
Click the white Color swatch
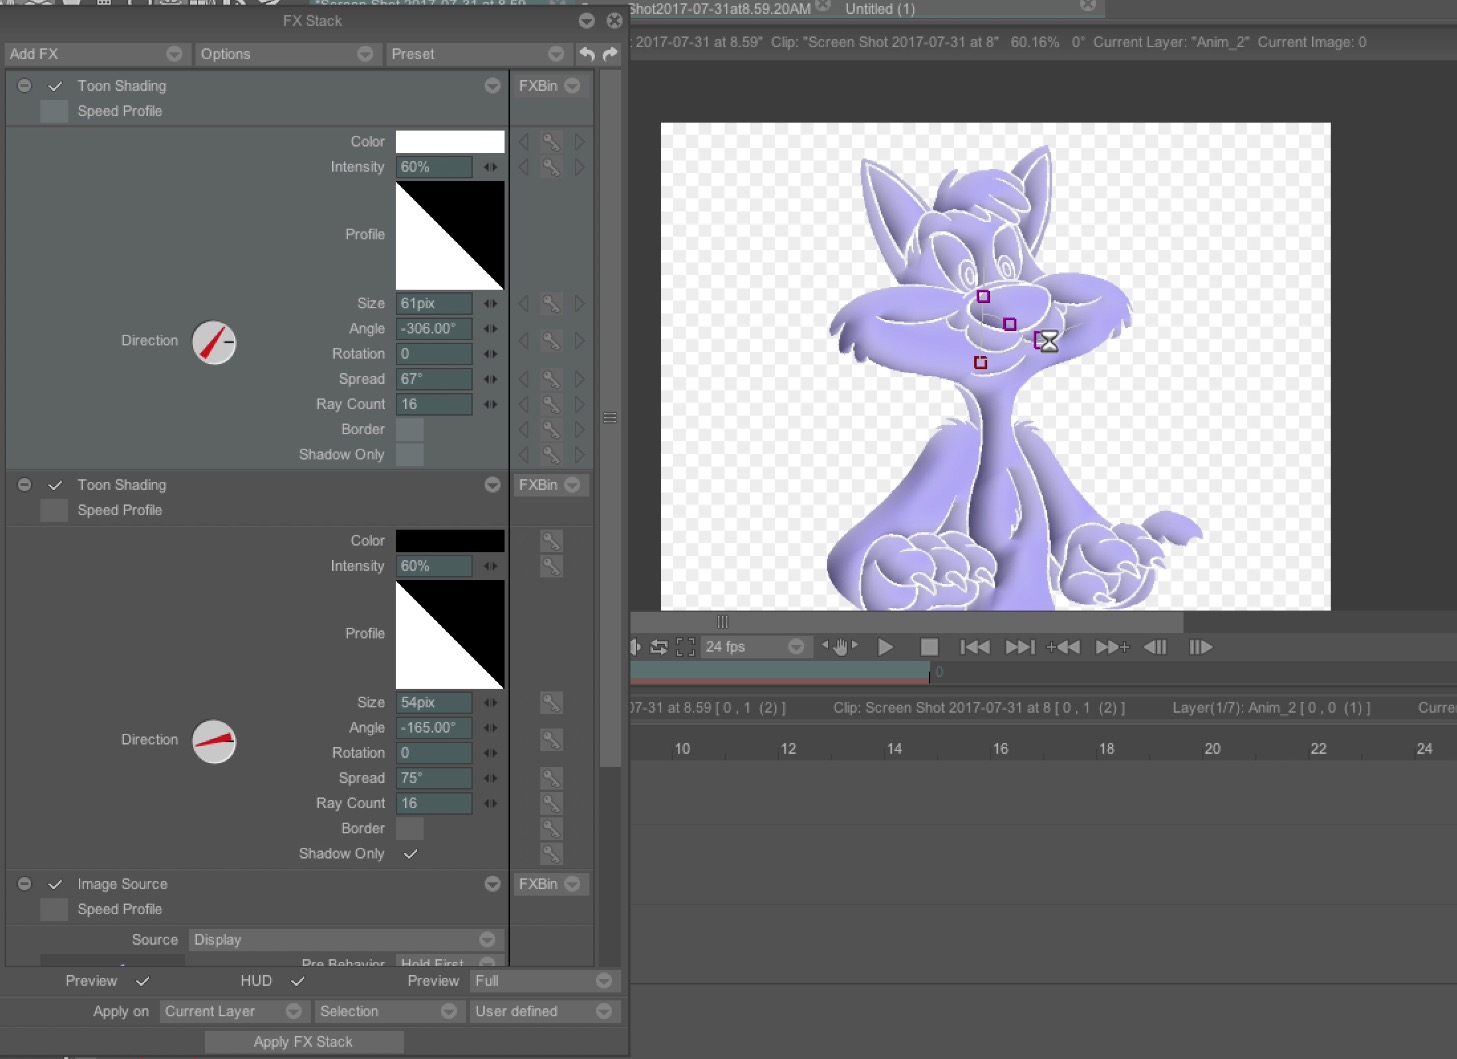(450, 142)
